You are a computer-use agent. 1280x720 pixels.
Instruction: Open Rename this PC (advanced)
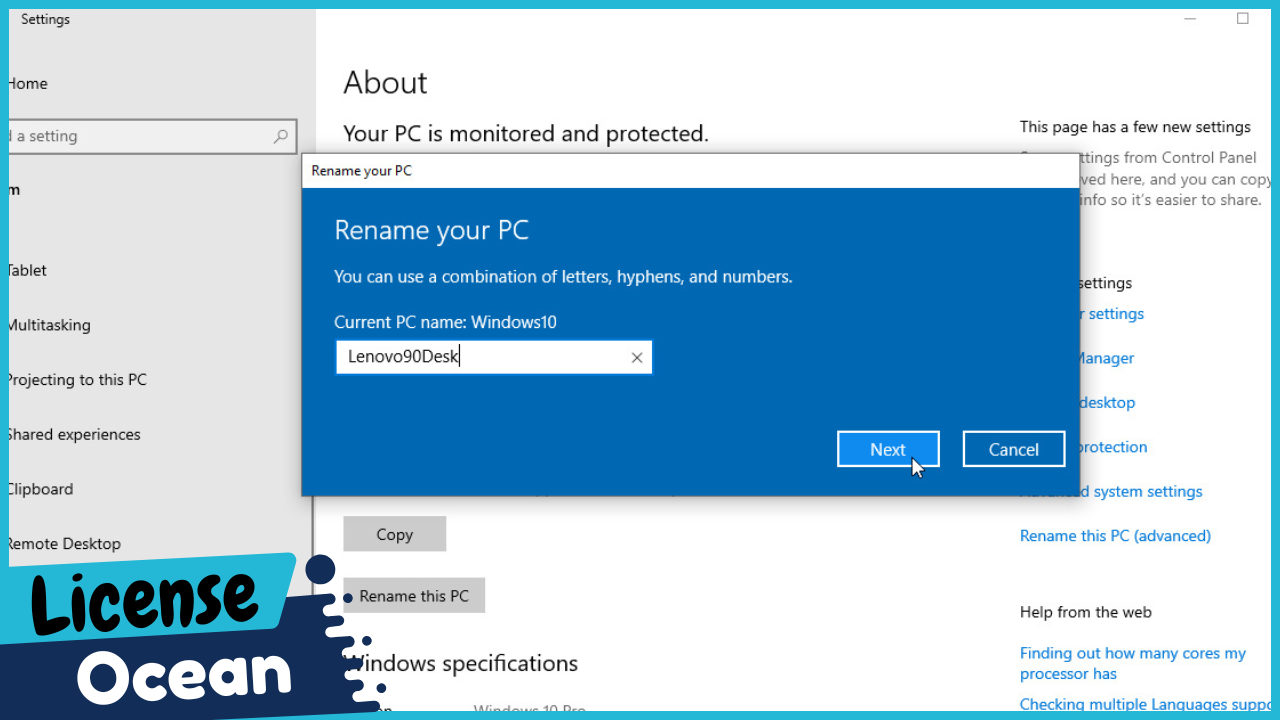click(1115, 535)
